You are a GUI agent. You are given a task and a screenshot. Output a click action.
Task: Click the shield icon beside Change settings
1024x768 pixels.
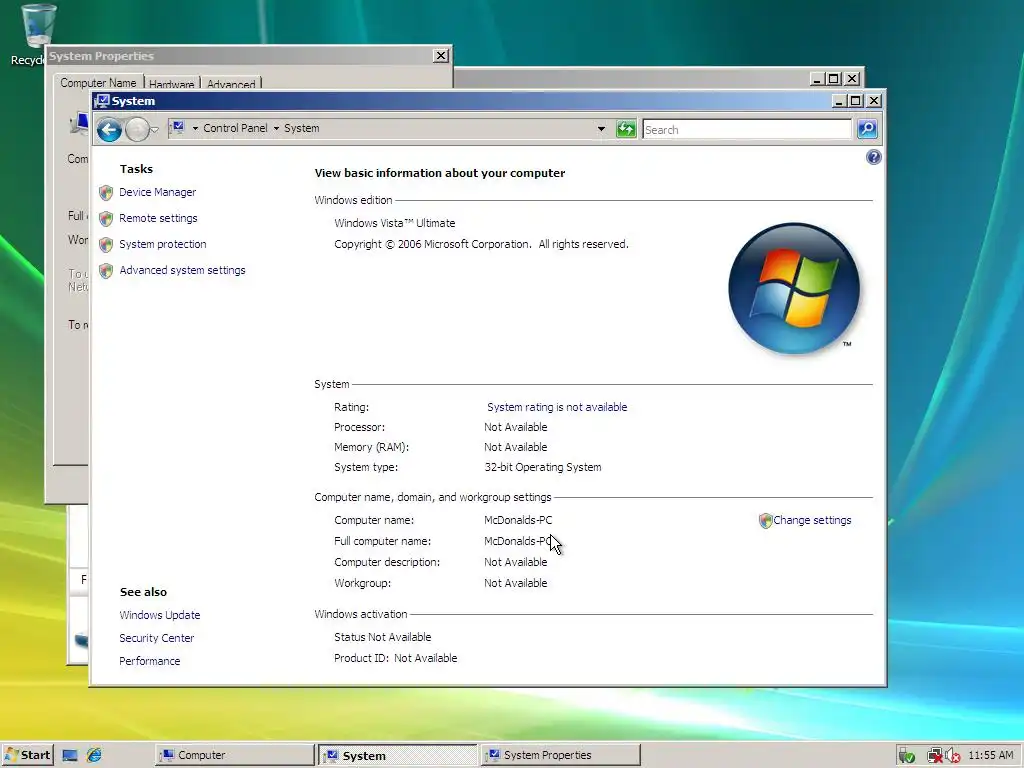click(x=765, y=520)
